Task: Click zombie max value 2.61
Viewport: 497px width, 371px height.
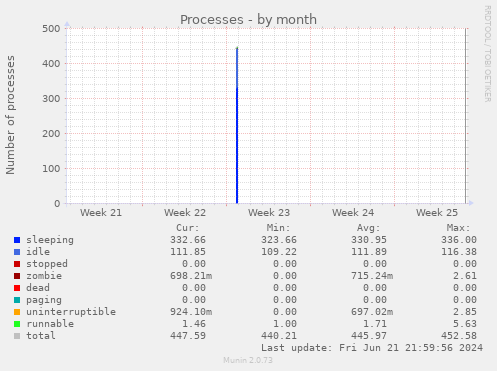Action: coord(465,276)
